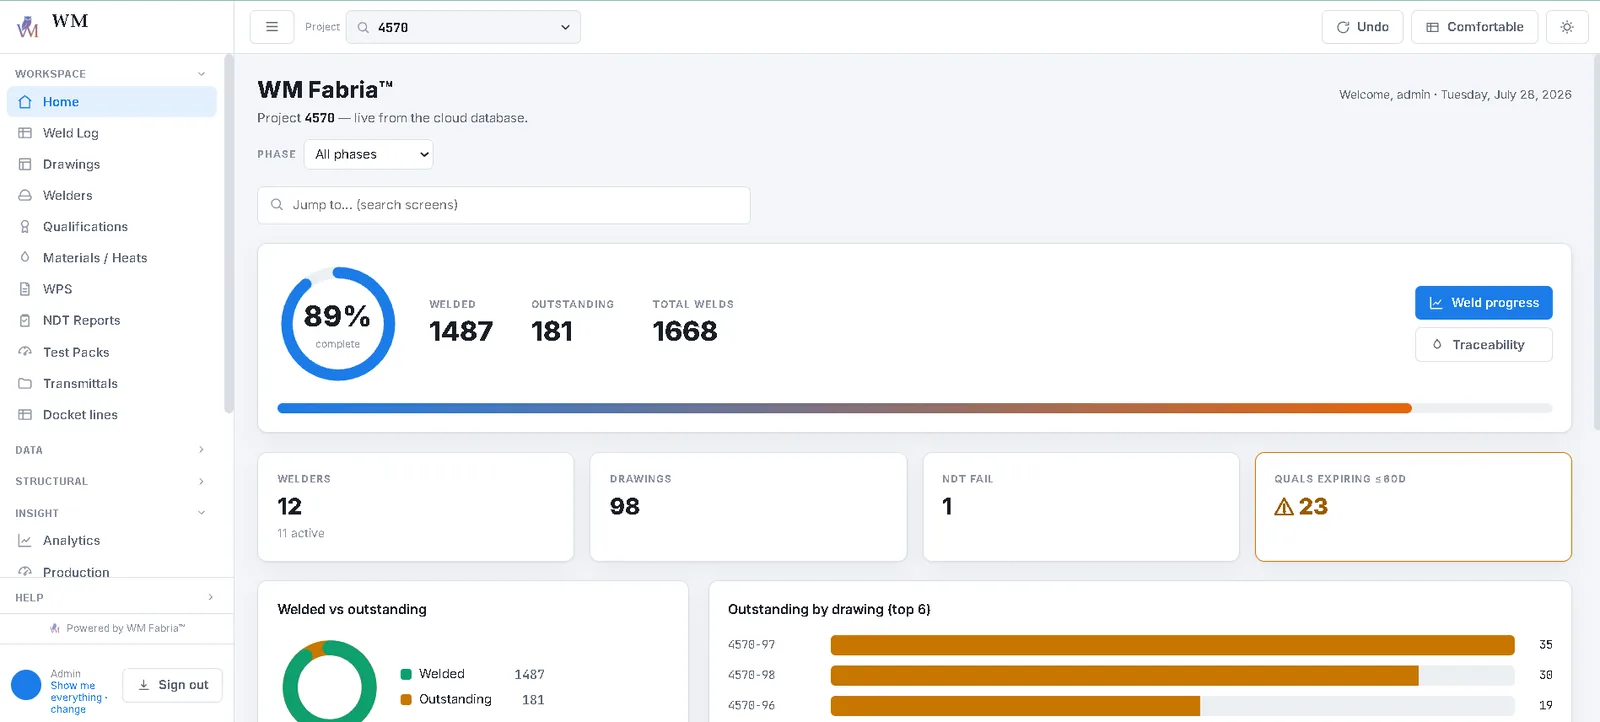Open the Project 4570 dropdown
Screen dimensions: 1600x722
point(463,27)
